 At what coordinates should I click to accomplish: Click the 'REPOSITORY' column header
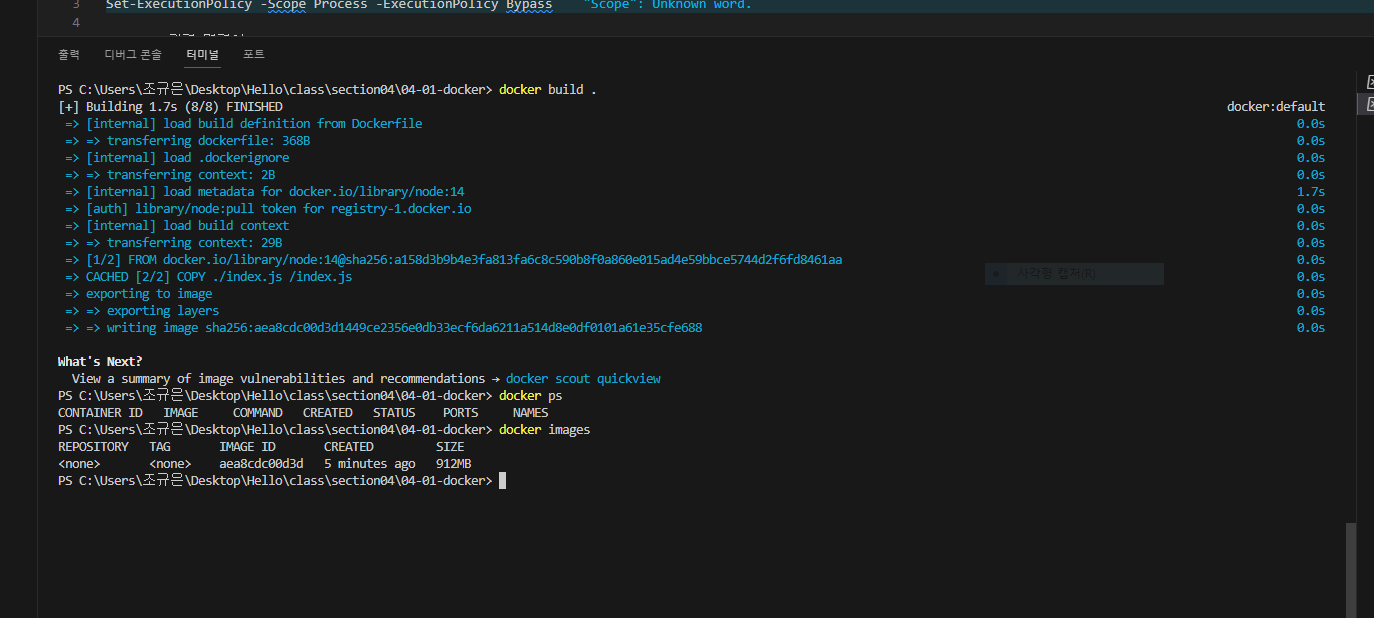(x=93, y=447)
